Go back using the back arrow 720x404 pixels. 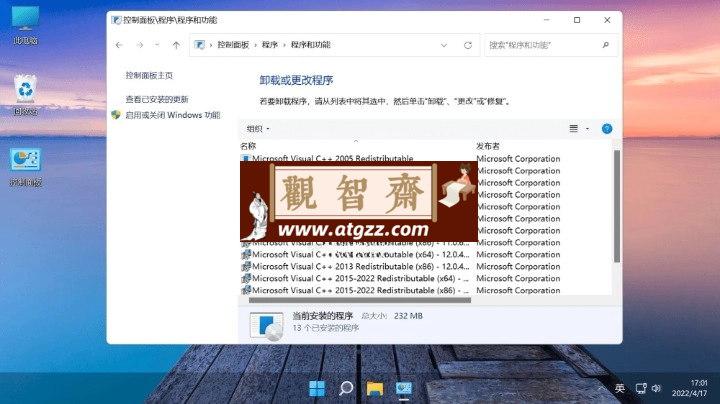(119, 45)
